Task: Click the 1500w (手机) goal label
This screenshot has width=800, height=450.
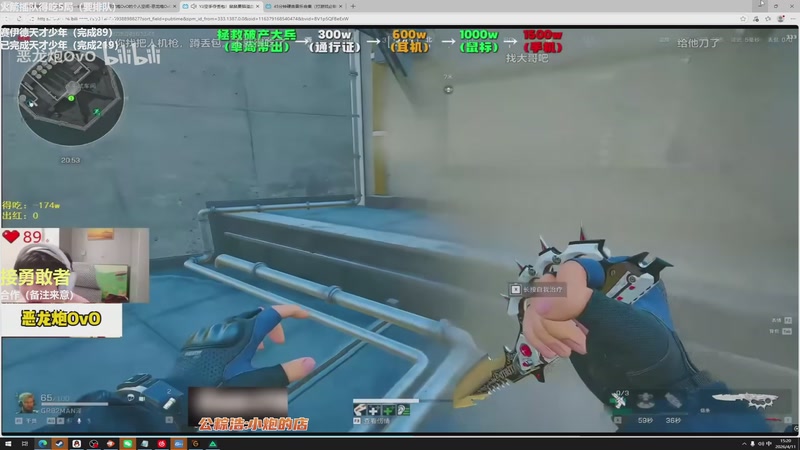Action: pyautogui.click(x=542, y=41)
